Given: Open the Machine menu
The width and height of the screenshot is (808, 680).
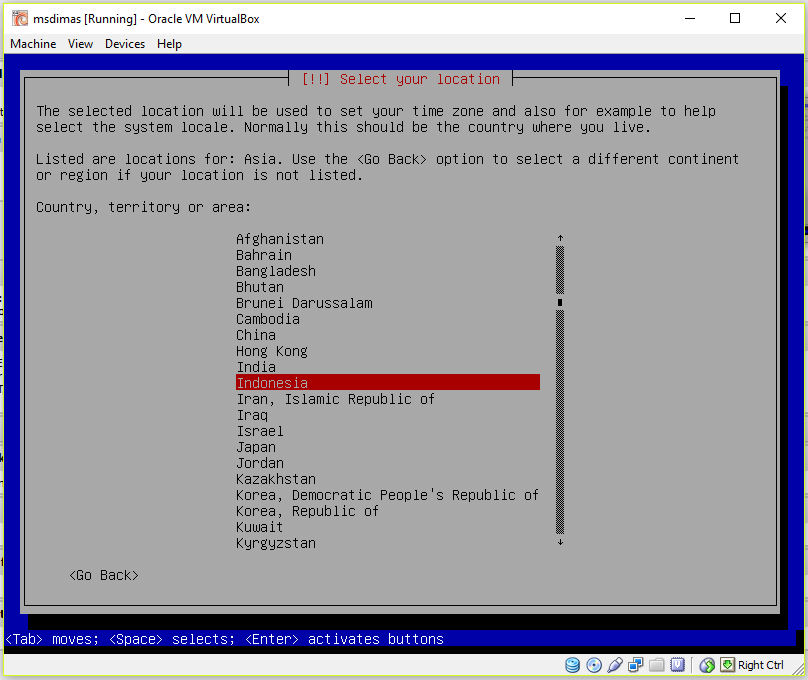Looking at the screenshot, I should (33, 44).
